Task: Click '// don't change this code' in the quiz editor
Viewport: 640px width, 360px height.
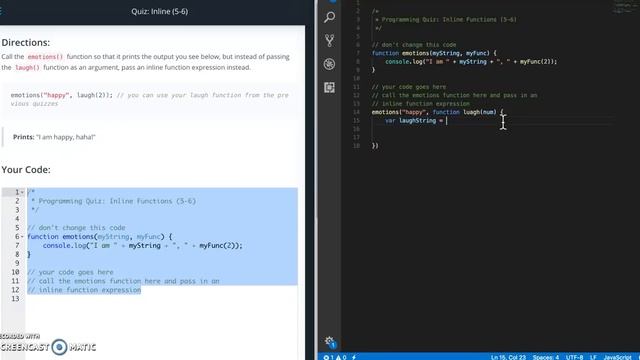Action: click(76, 228)
